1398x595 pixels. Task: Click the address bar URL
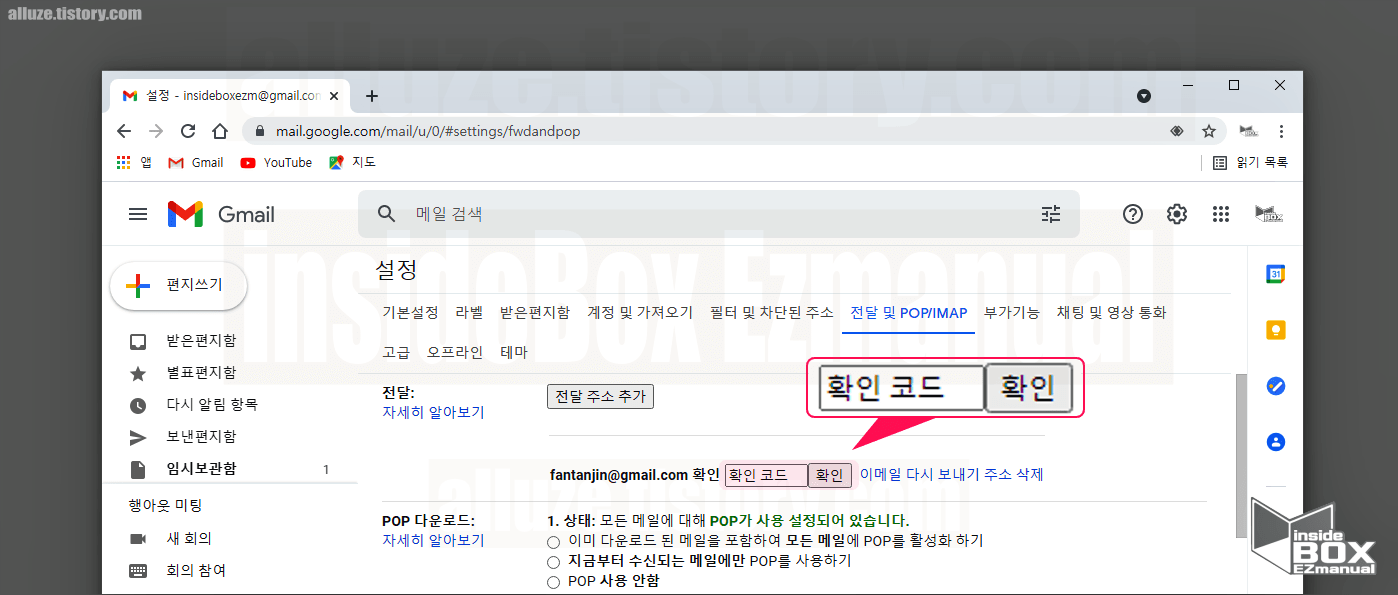coord(428,131)
